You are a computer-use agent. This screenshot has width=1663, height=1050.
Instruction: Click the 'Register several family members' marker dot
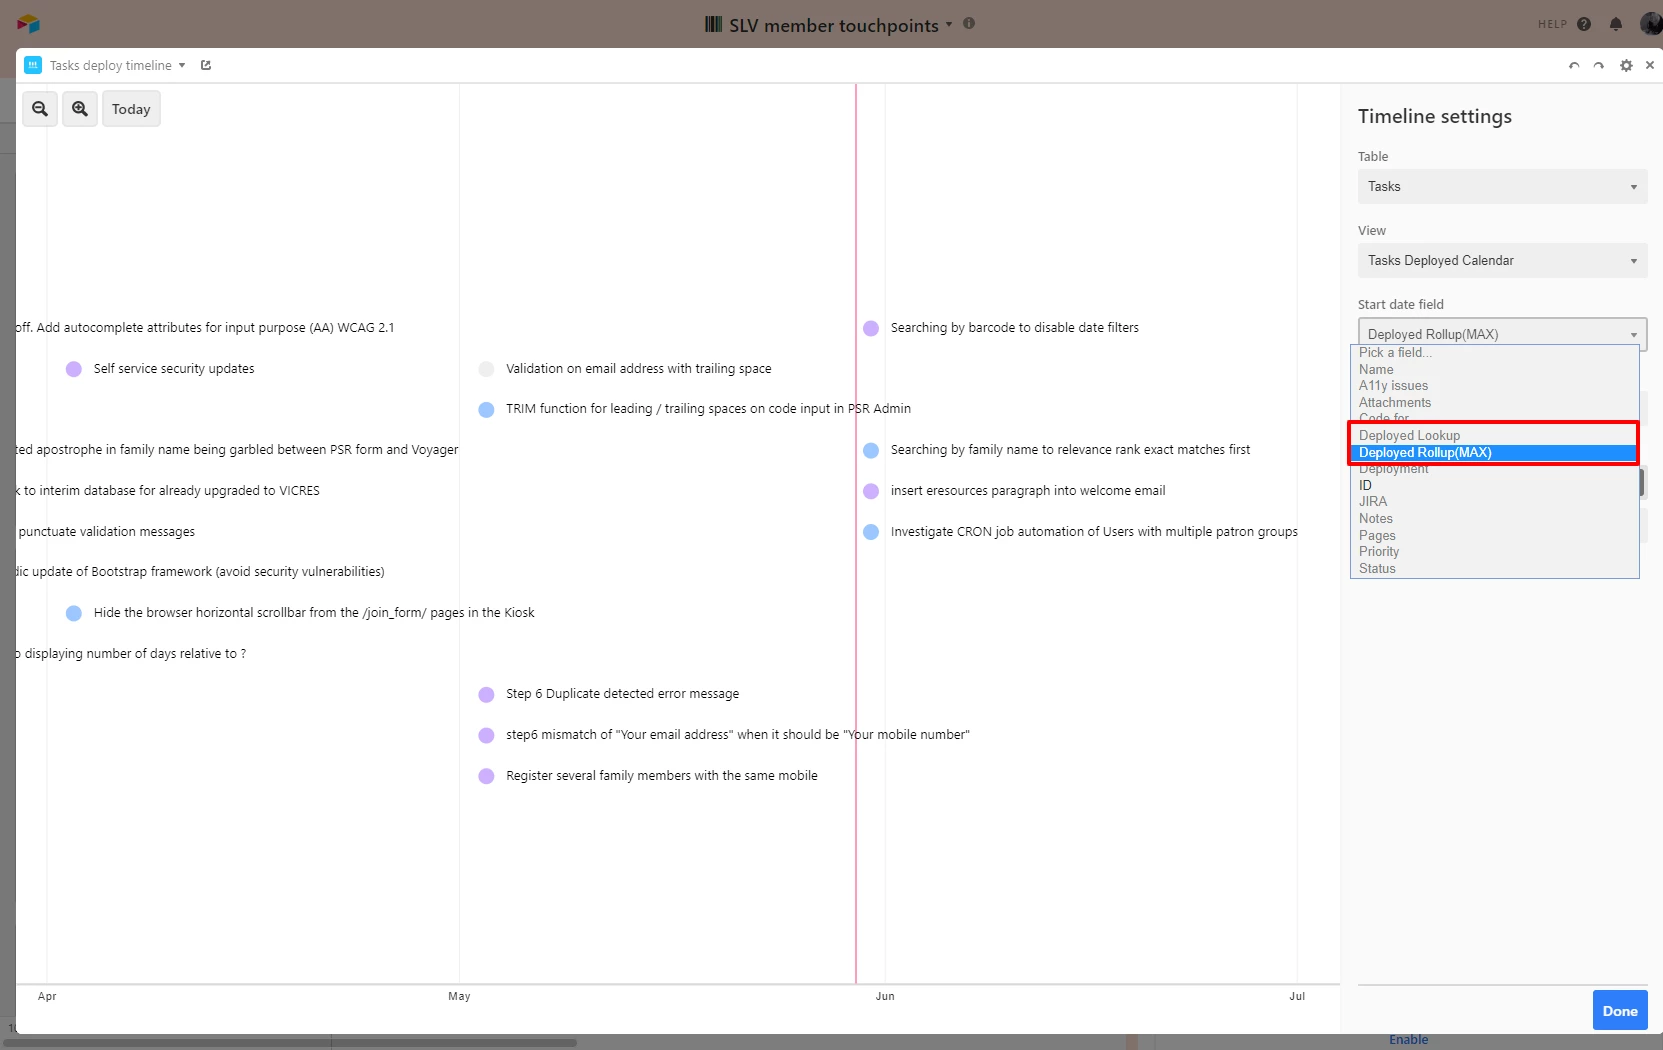click(486, 776)
